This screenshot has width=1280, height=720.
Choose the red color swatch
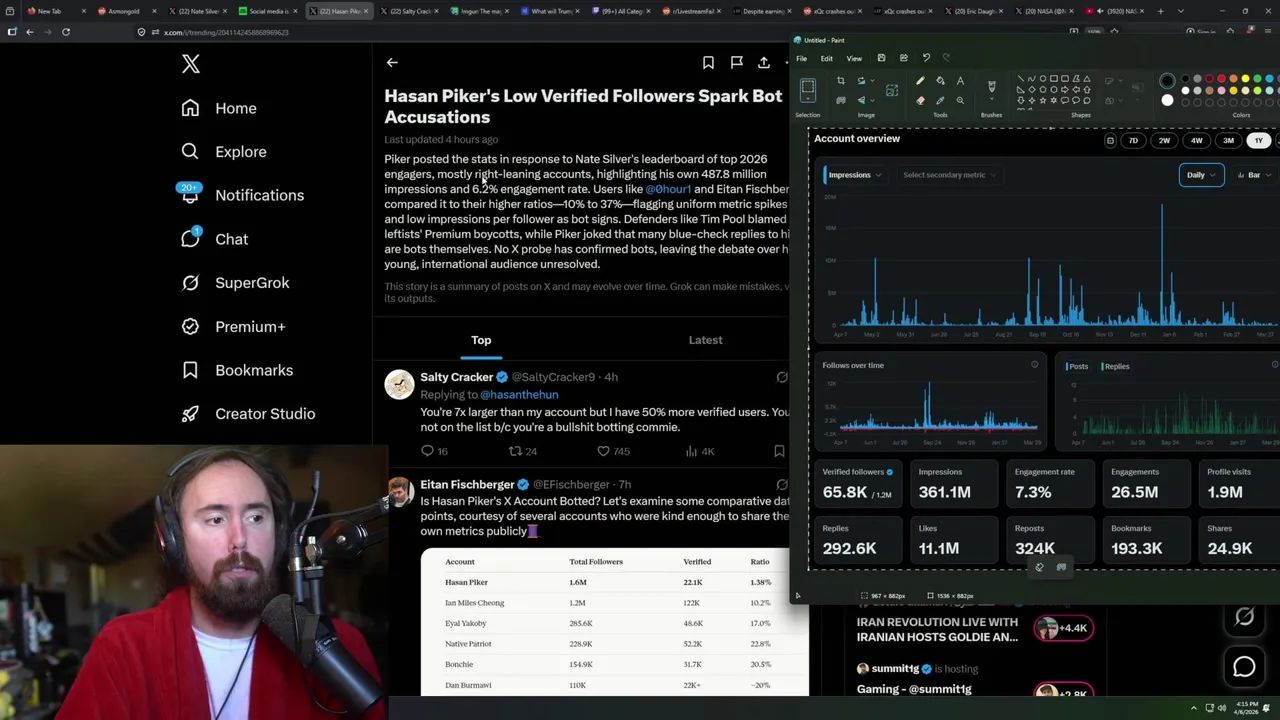(1221, 79)
